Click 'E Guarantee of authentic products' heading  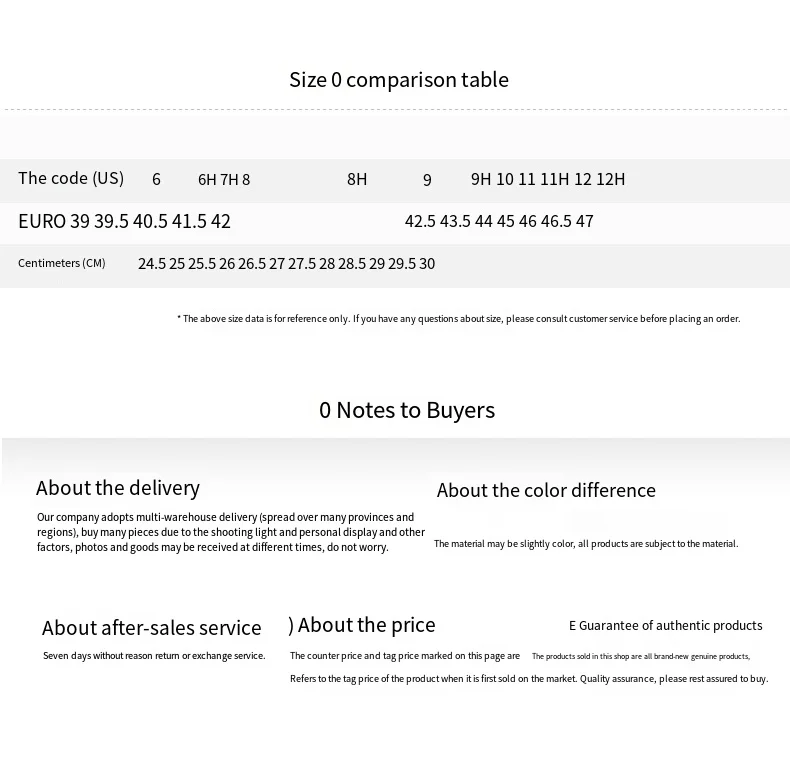(x=666, y=626)
